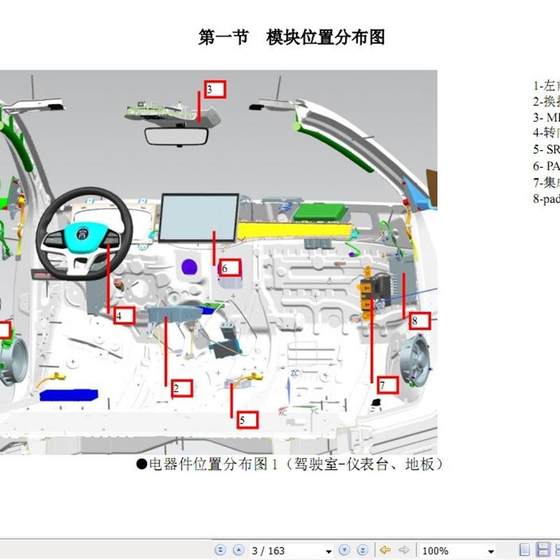Click the legend line starting 6- PA
This screenshot has width=560, height=560.
546,166
